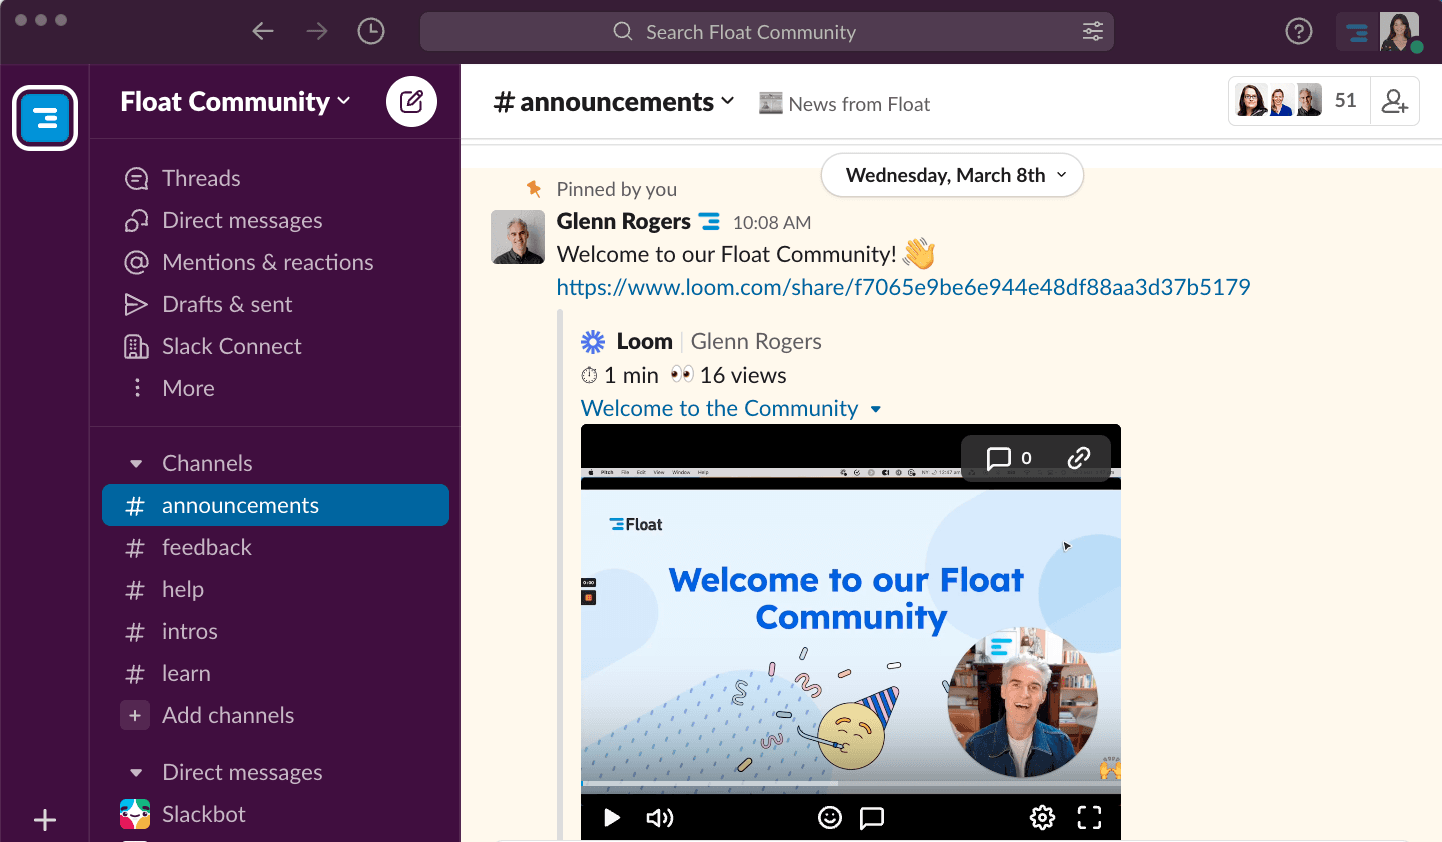Click the Search Float Community field

750,32
